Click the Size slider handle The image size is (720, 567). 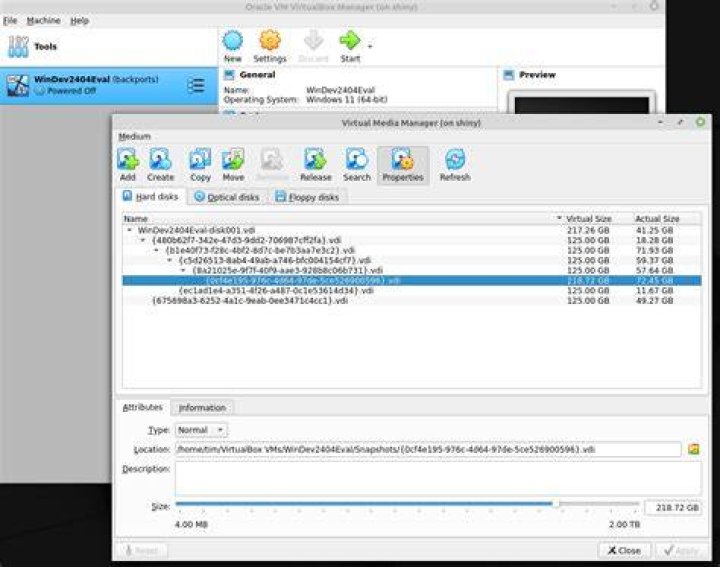click(x=555, y=504)
